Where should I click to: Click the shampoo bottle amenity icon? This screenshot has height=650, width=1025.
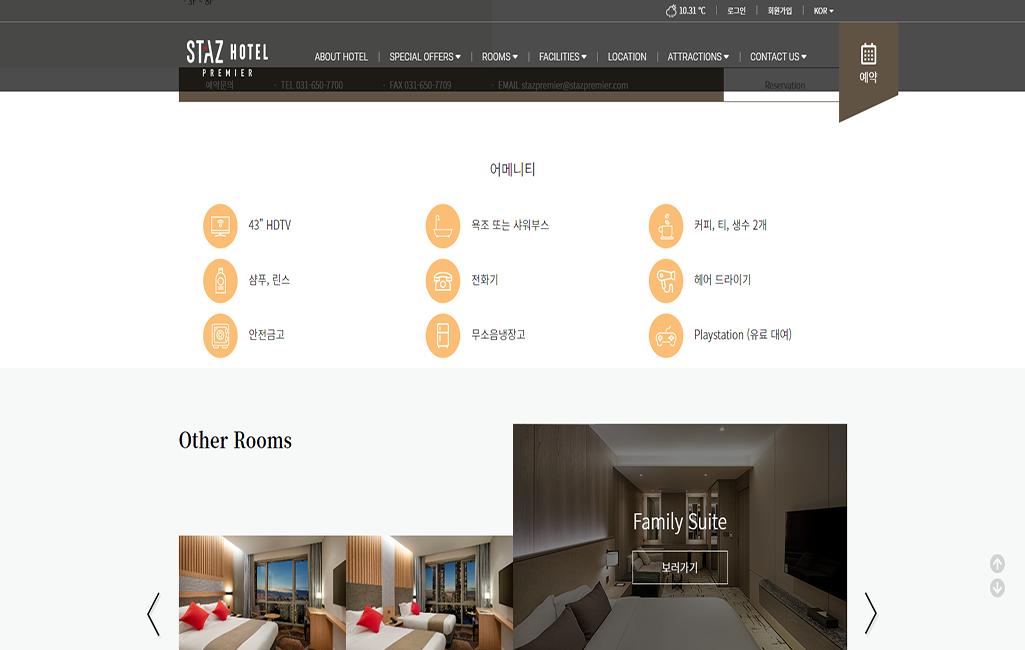pyautogui.click(x=220, y=281)
